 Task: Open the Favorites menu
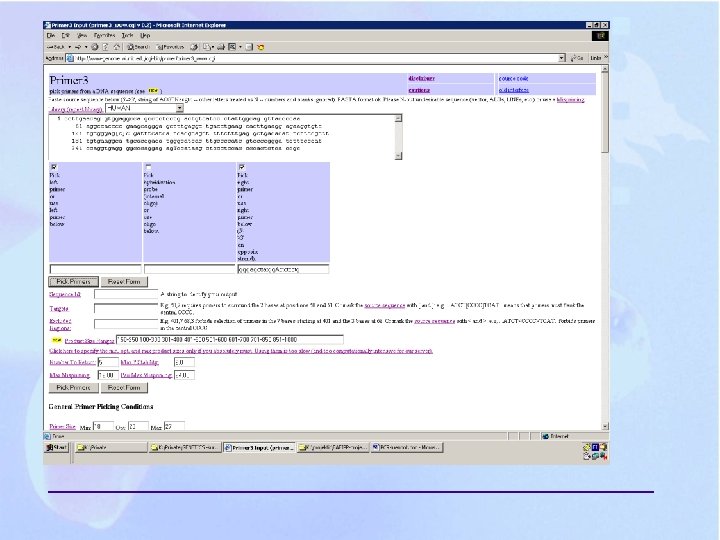pyautogui.click(x=104, y=35)
